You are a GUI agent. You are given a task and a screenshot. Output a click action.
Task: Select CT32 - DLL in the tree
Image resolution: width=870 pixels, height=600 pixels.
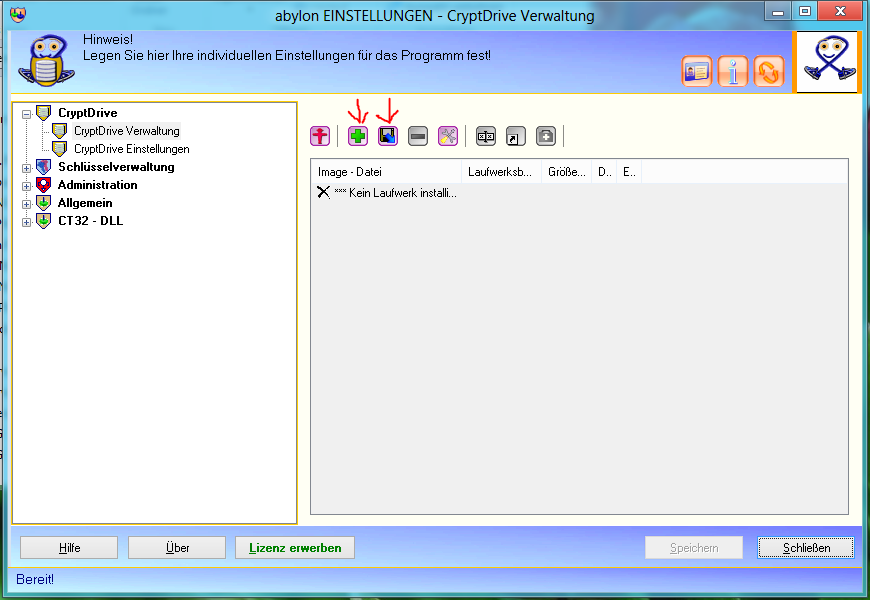point(90,220)
